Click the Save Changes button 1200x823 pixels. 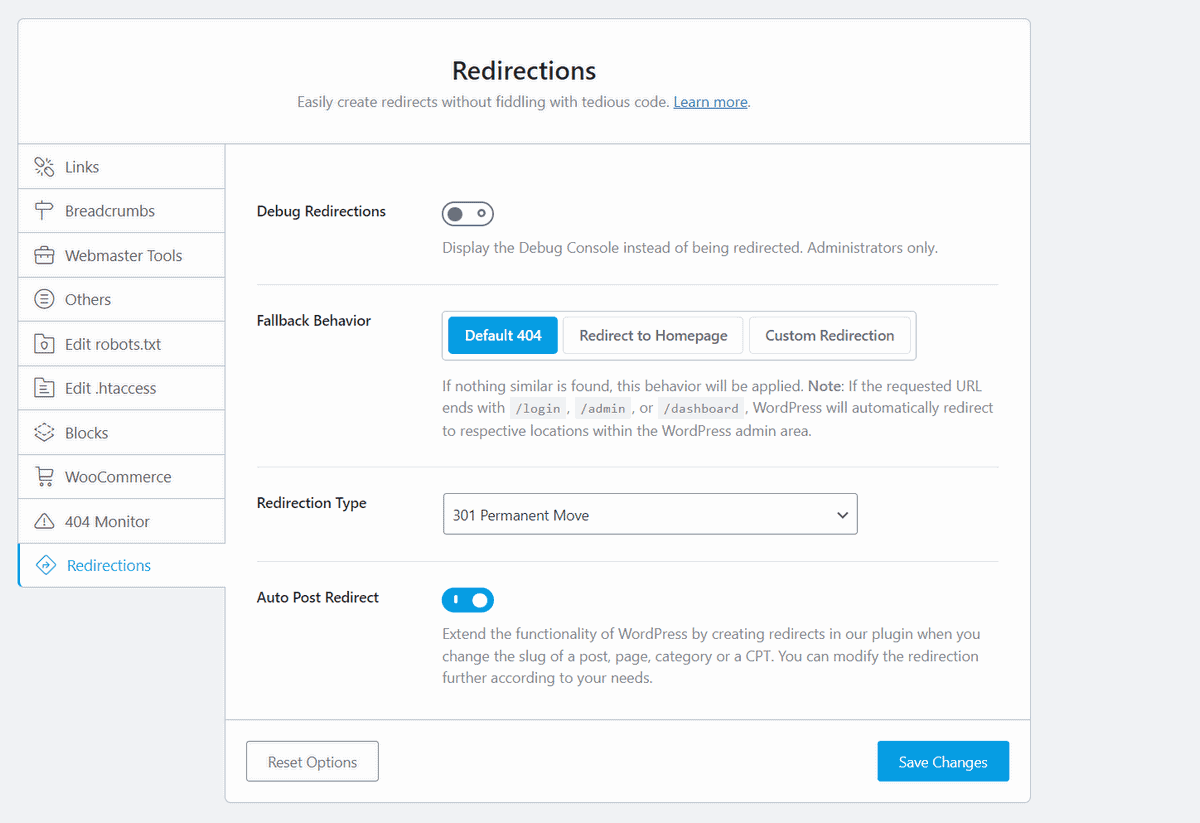(x=943, y=762)
